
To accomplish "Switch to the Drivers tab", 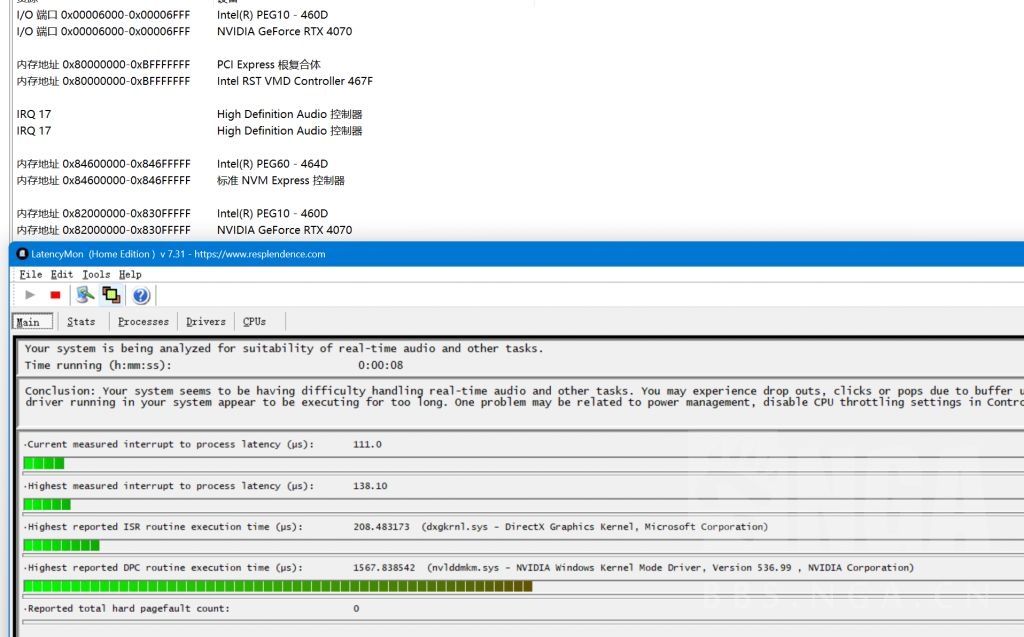I will (206, 321).
